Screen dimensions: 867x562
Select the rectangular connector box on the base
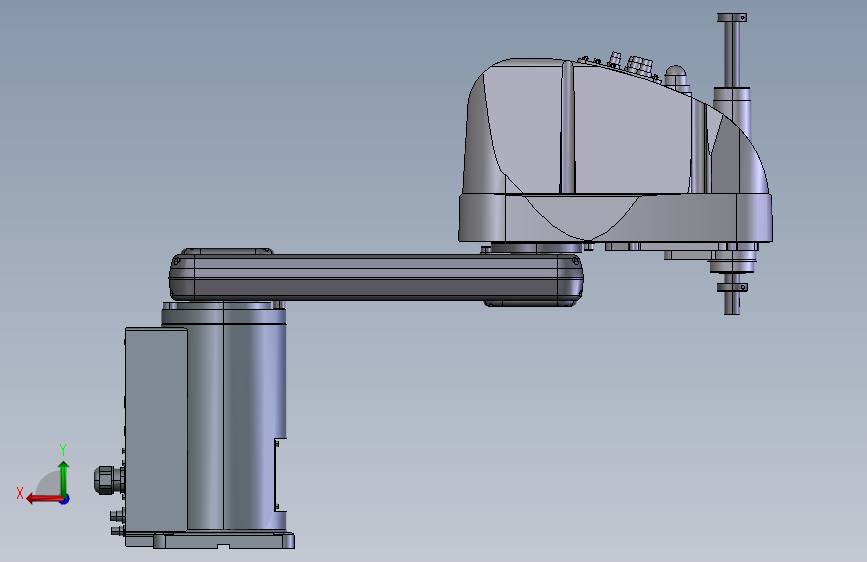click(156, 429)
